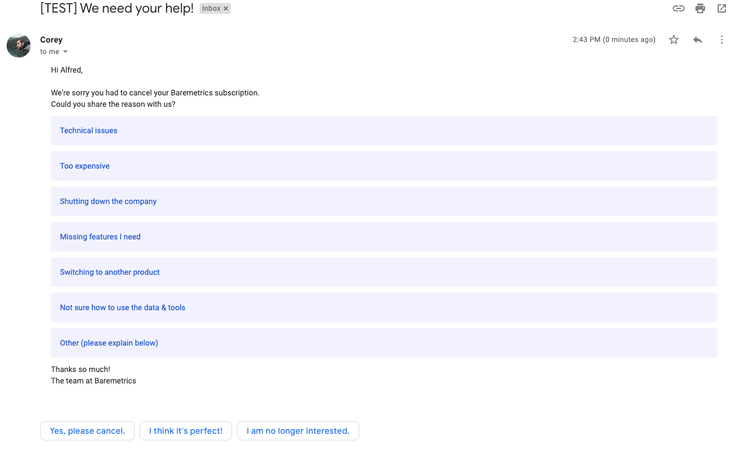This screenshot has height=453, width=735.
Task: Click 'Other (please explain below)'
Action: tap(109, 343)
